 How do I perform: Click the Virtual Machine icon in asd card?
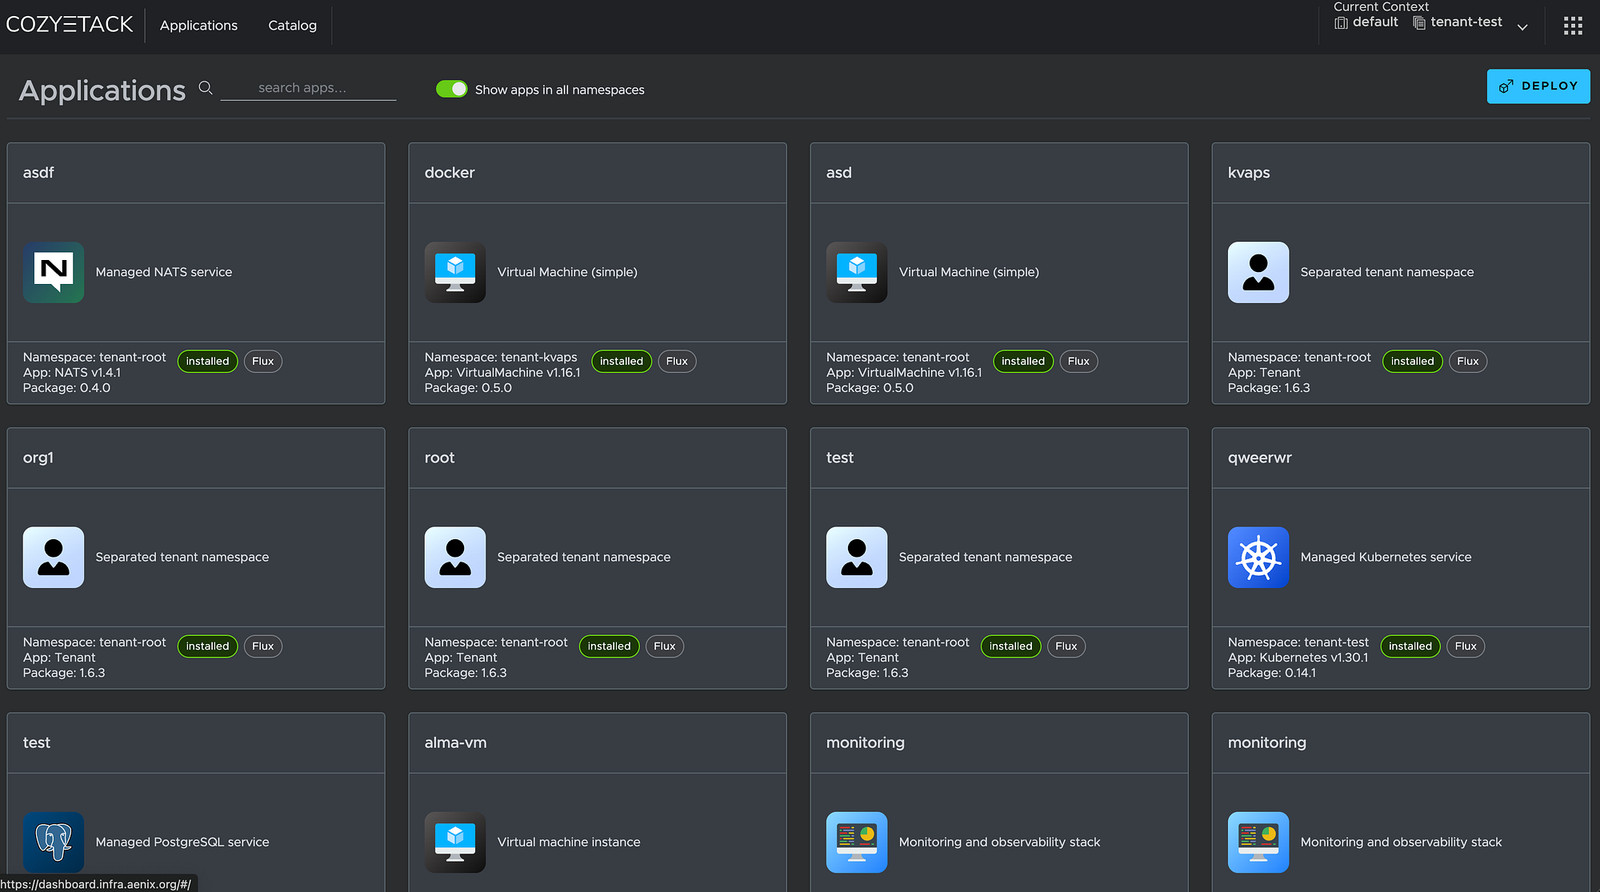coord(857,272)
